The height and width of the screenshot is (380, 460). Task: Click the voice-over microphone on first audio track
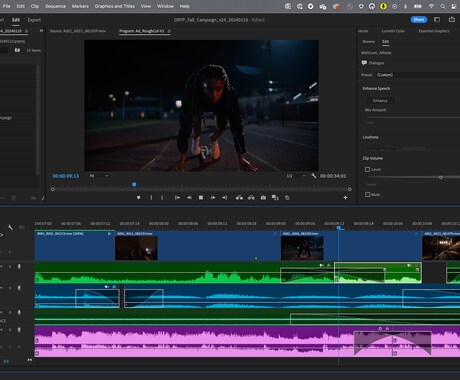point(19,266)
